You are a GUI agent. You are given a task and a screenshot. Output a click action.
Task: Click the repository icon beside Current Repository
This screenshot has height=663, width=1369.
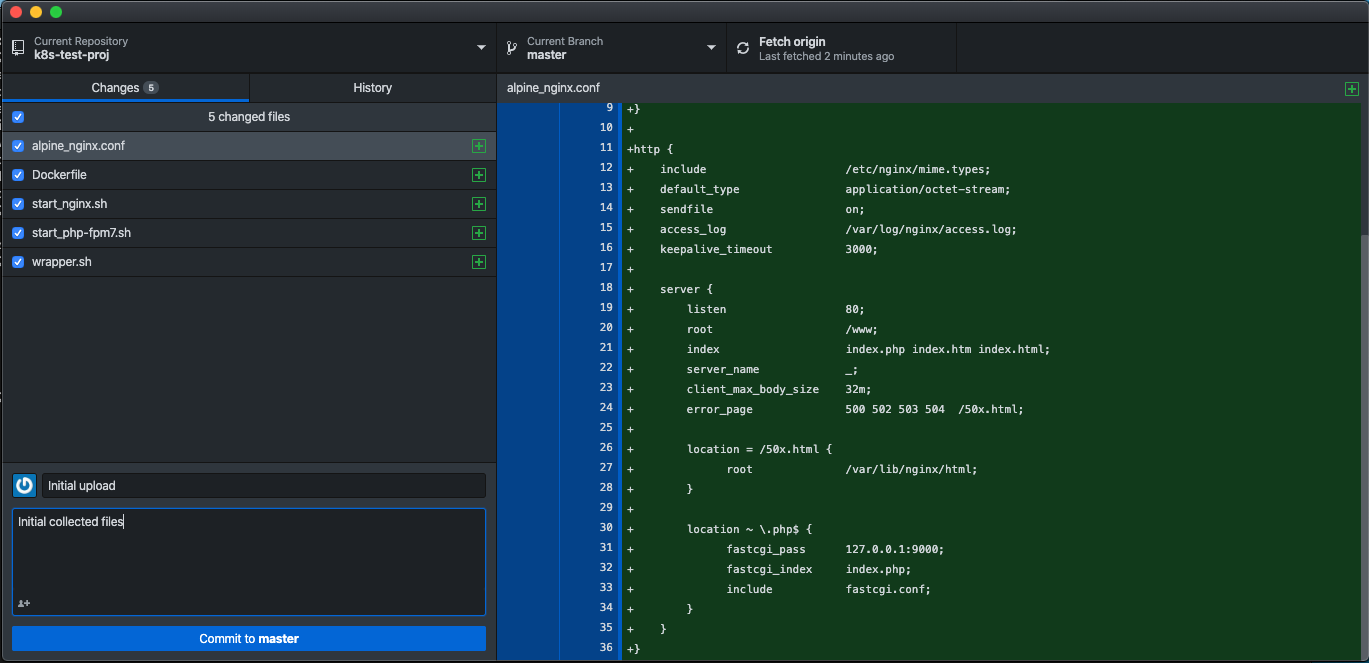coord(18,48)
